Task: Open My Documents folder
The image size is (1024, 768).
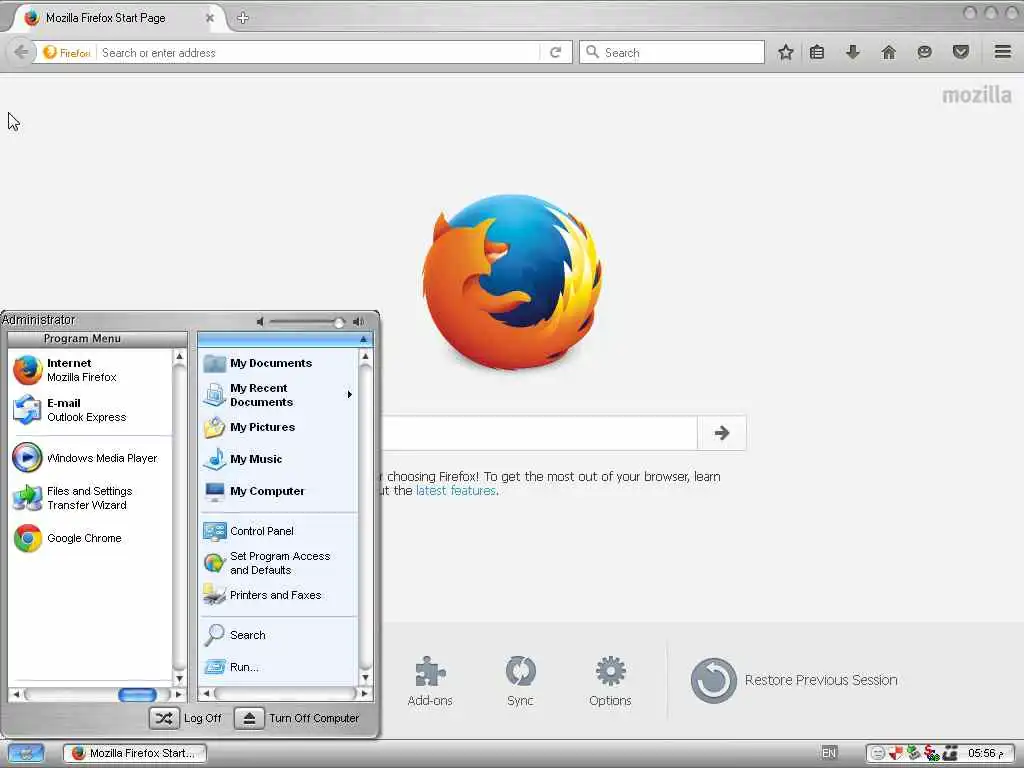Action: (278, 363)
